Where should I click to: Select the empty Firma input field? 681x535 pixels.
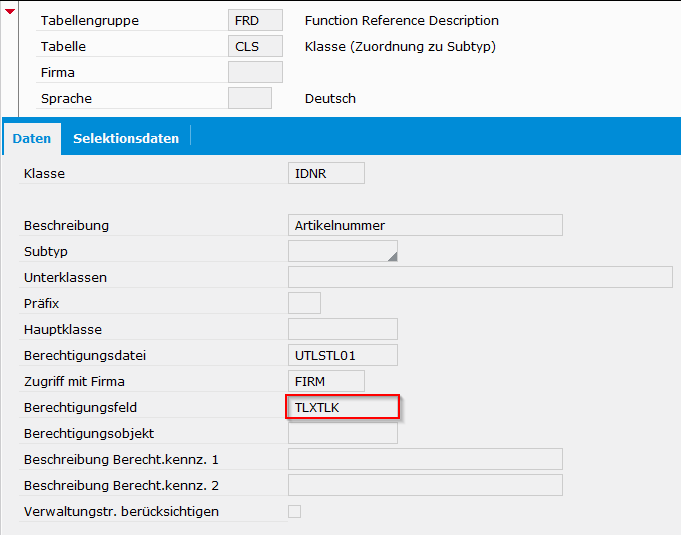pos(255,72)
